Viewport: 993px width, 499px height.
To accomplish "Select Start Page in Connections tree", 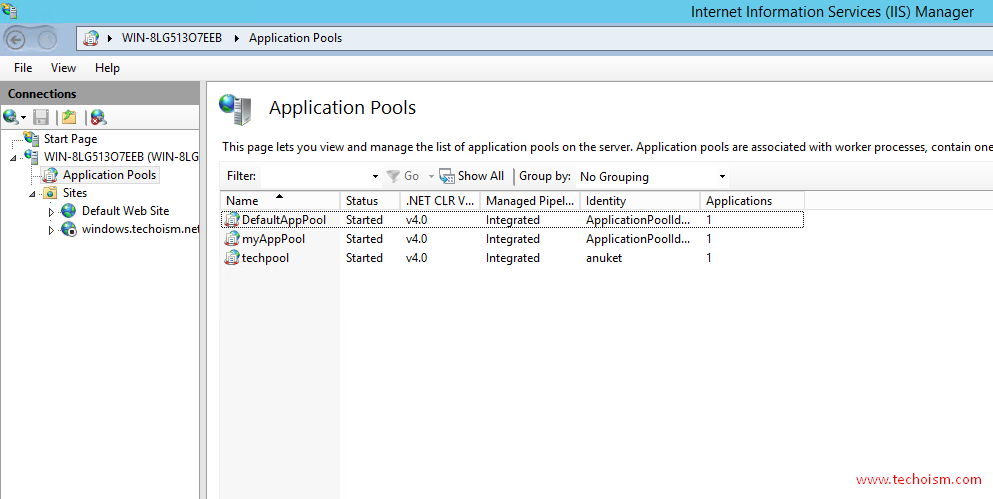I will pos(70,139).
